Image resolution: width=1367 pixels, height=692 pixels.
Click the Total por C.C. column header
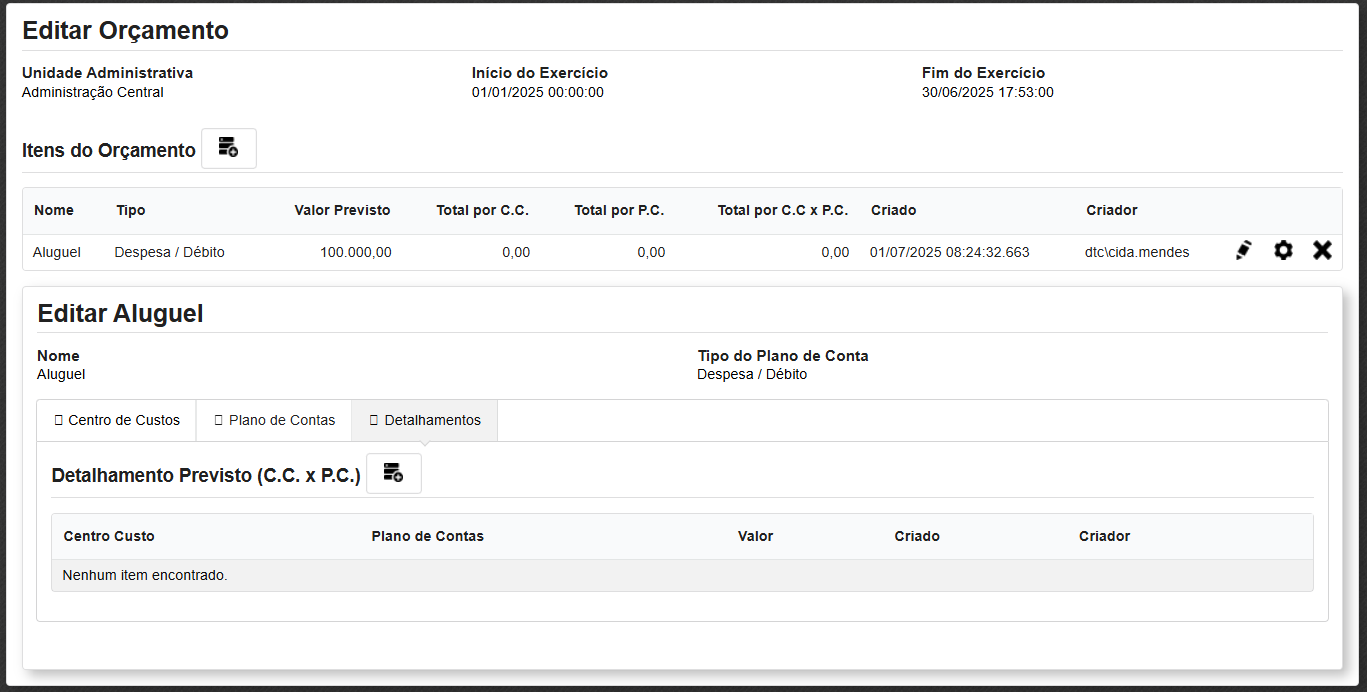pos(482,210)
